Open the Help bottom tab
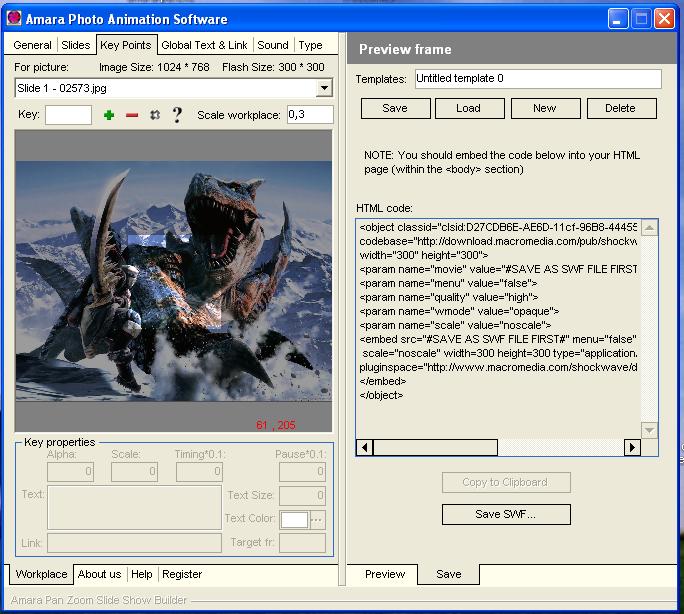This screenshot has width=684, height=614. click(x=142, y=574)
